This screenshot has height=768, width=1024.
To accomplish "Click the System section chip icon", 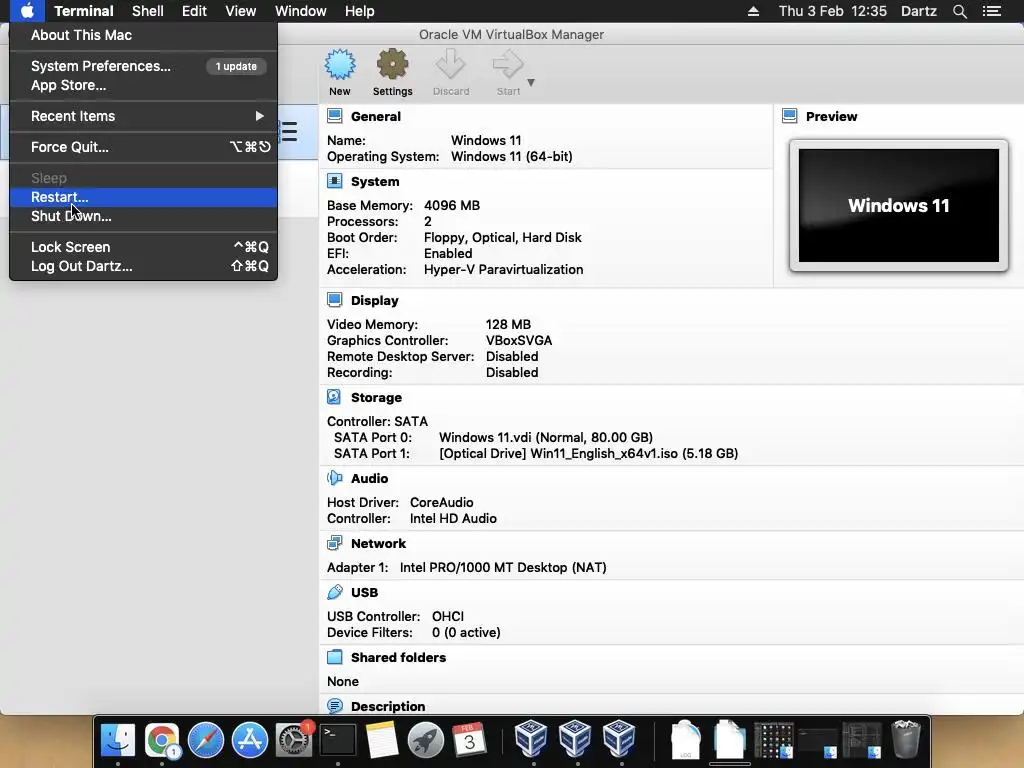I will 334,181.
